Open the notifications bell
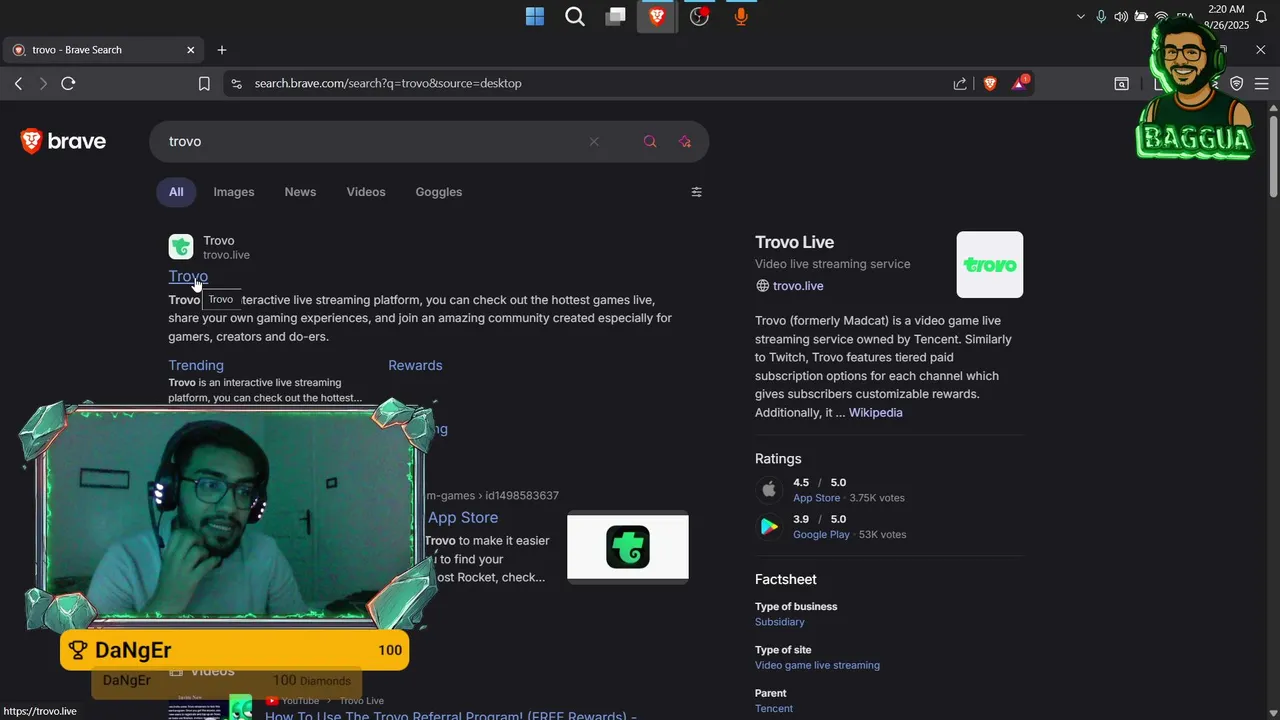Screen dimensions: 1280x720 coord(1261,17)
